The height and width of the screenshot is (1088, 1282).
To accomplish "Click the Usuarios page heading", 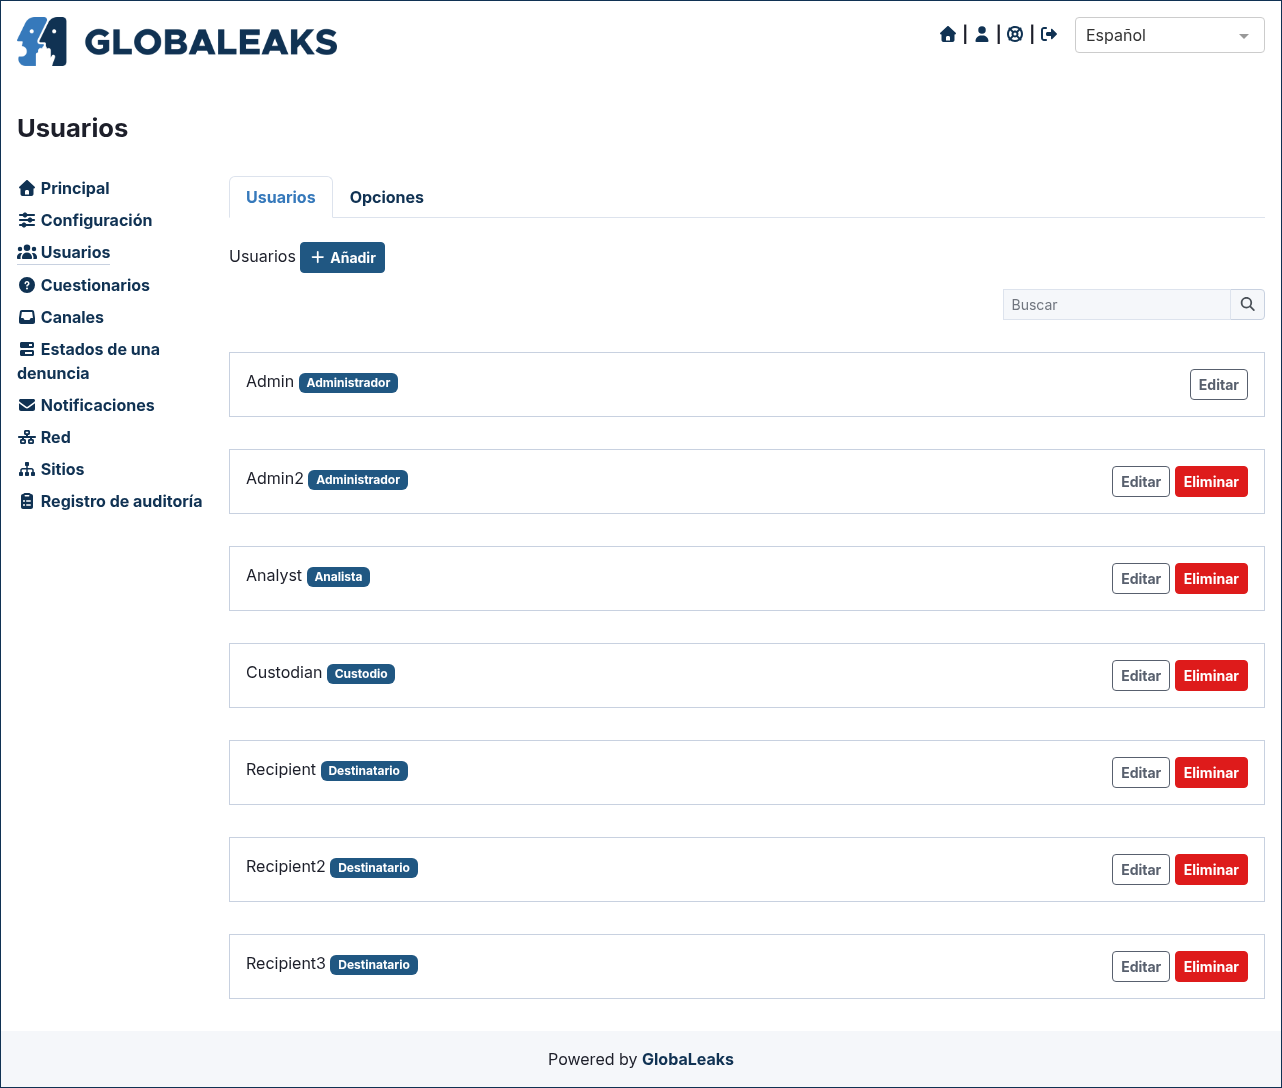I will click(73, 128).
